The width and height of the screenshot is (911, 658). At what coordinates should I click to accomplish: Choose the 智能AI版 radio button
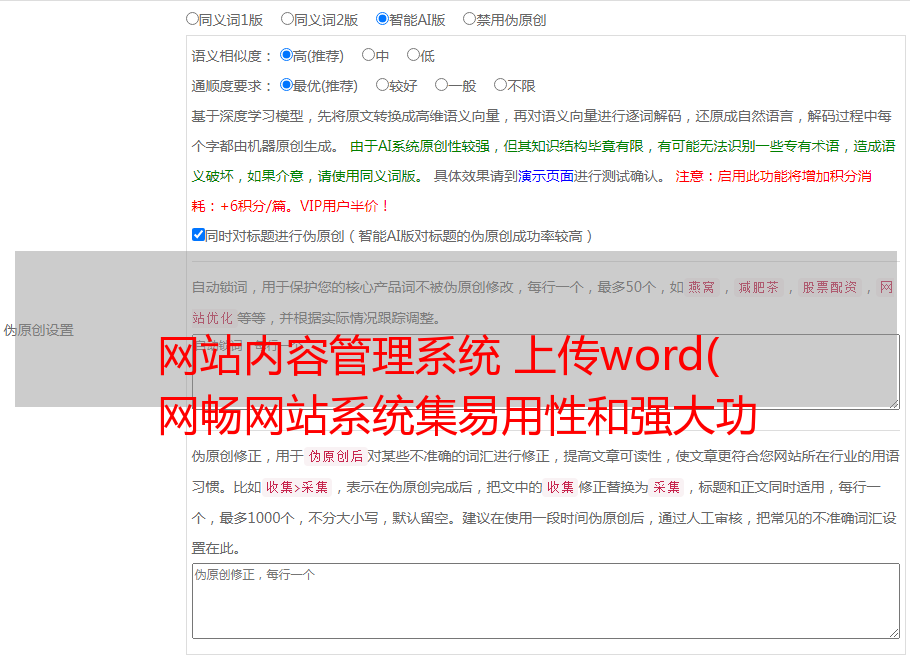(x=382, y=19)
